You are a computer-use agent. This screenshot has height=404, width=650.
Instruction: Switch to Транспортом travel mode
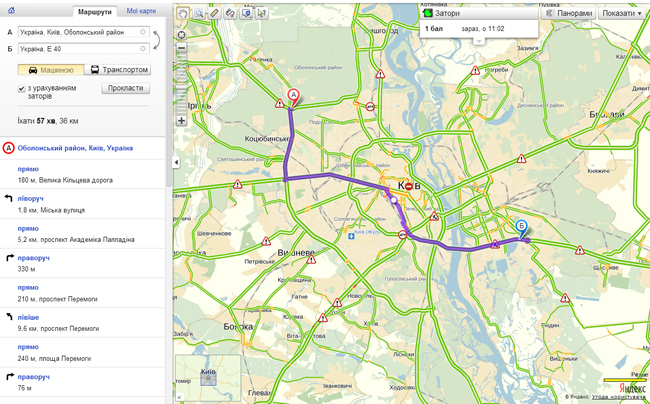point(119,70)
